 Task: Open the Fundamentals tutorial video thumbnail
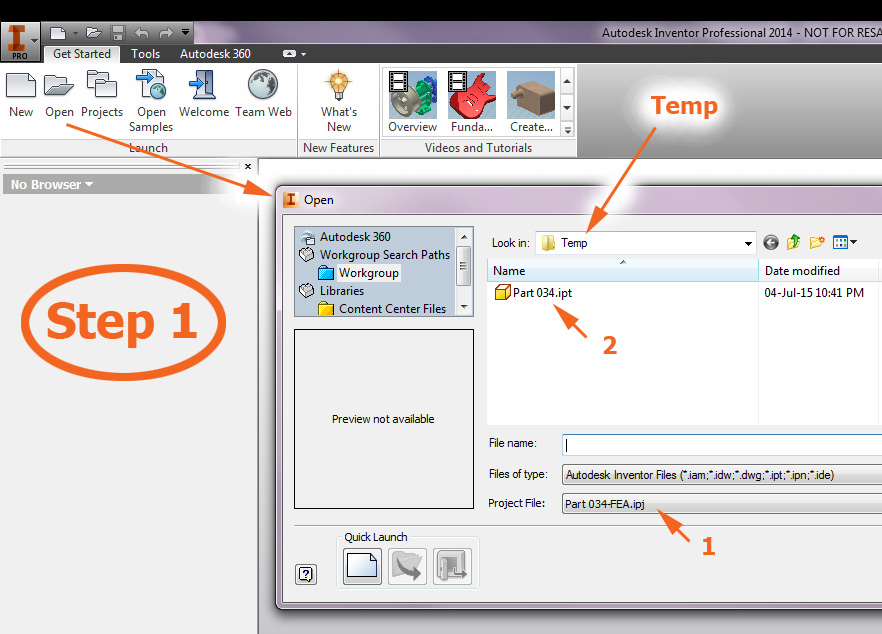click(x=472, y=101)
